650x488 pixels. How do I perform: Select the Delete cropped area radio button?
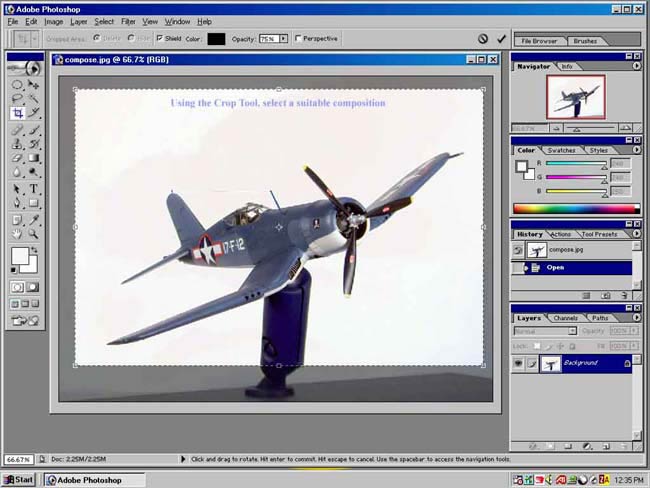(97, 38)
